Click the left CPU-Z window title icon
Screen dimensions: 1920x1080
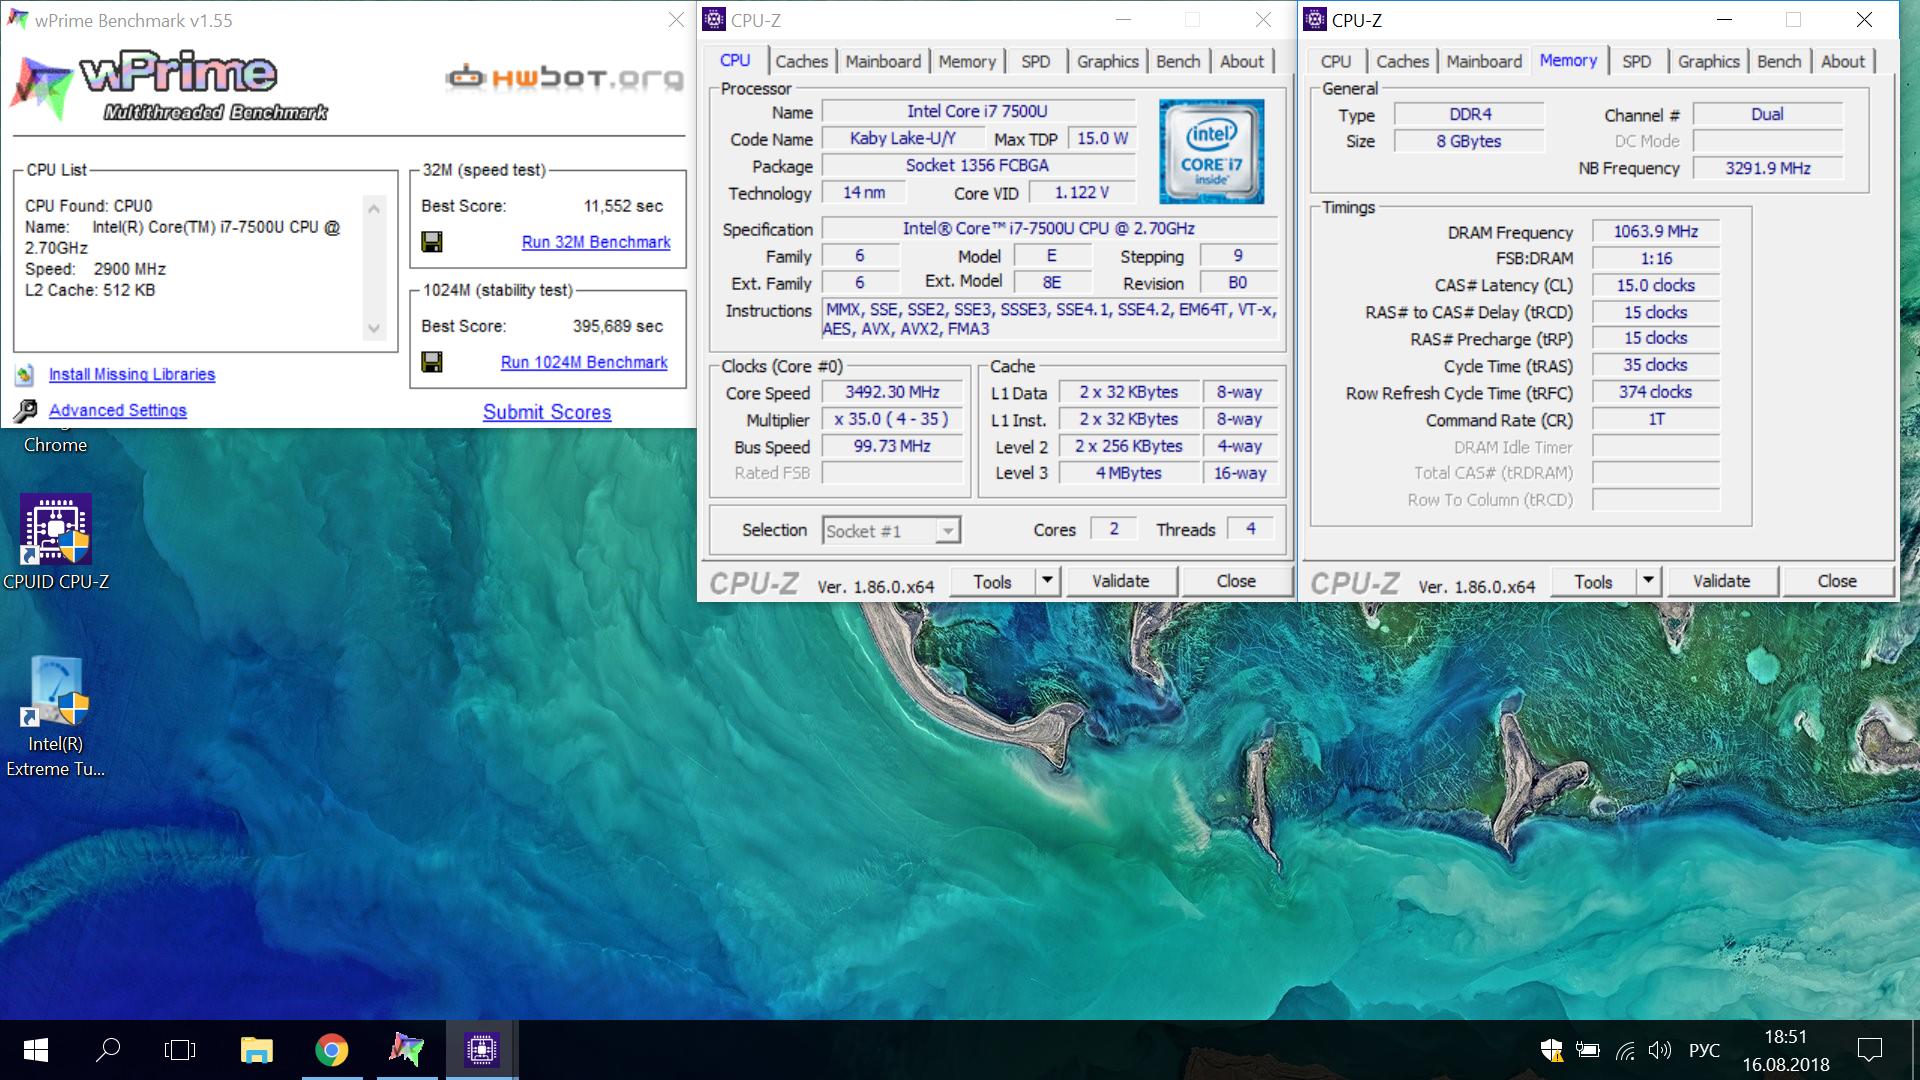click(x=714, y=19)
